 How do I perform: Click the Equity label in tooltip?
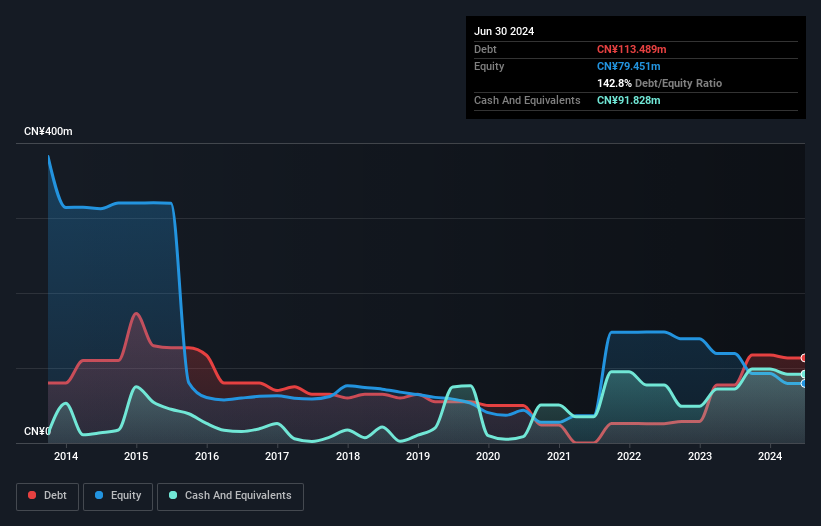[x=489, y=66]
